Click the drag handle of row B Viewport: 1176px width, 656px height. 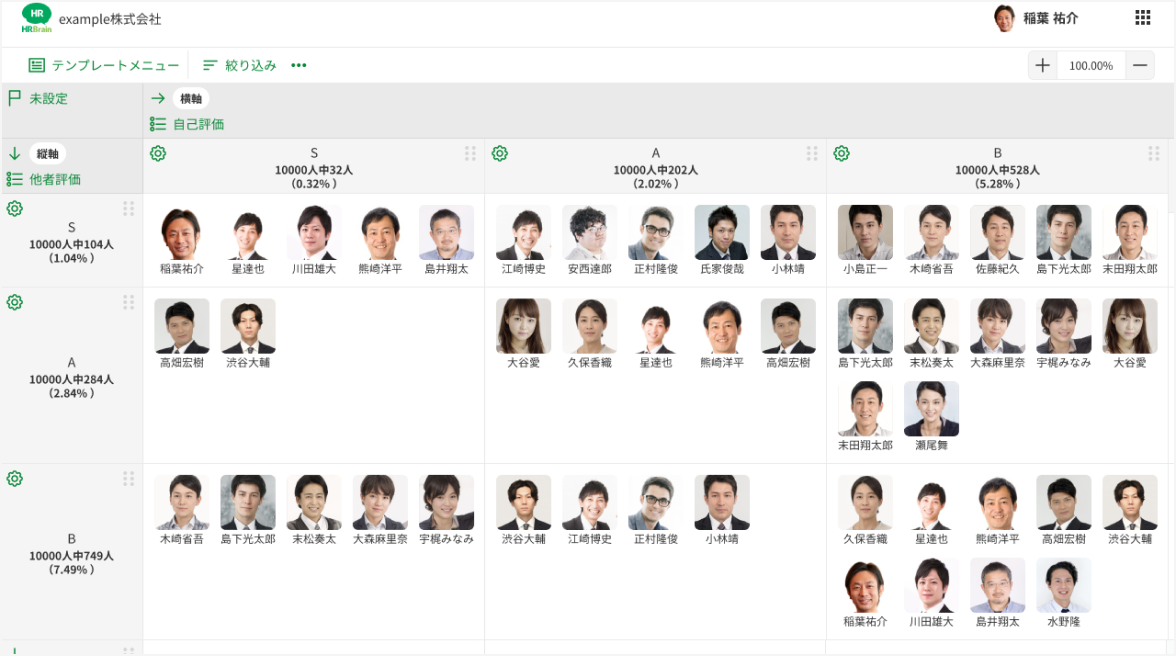coord(128,478)
